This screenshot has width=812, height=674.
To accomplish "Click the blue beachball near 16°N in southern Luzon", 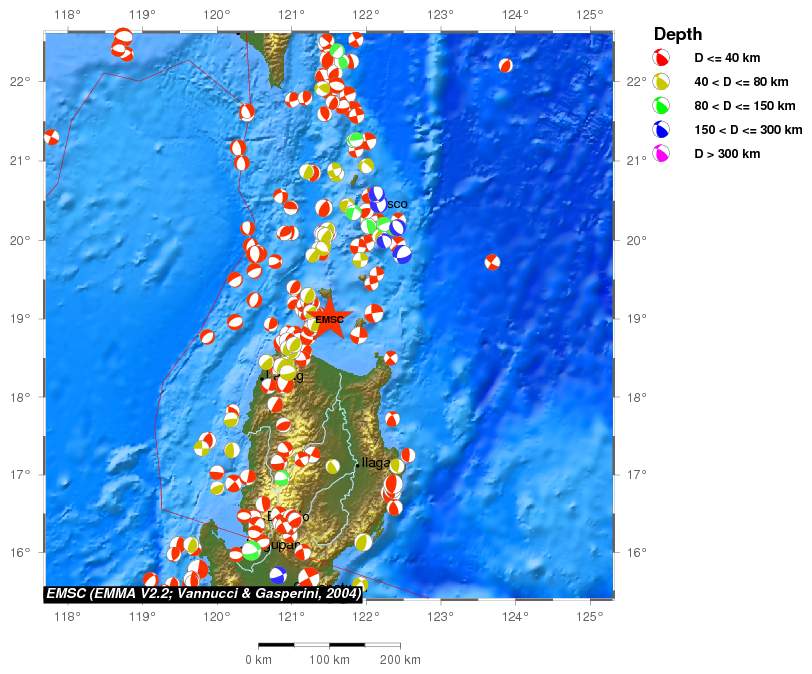I will (278, 575).
